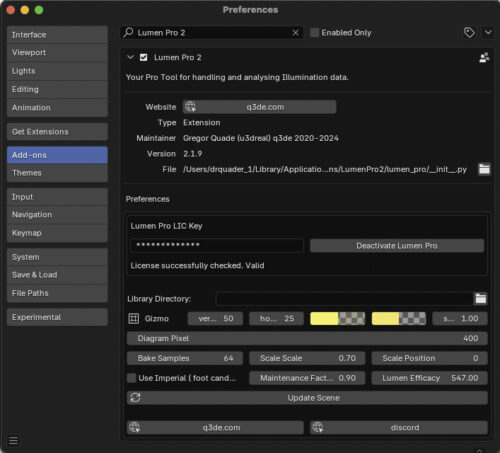This screenshot has height=453, width=500.
Task: Click the search magnifier icon in add-on search
Action: [x=128, y=32]
